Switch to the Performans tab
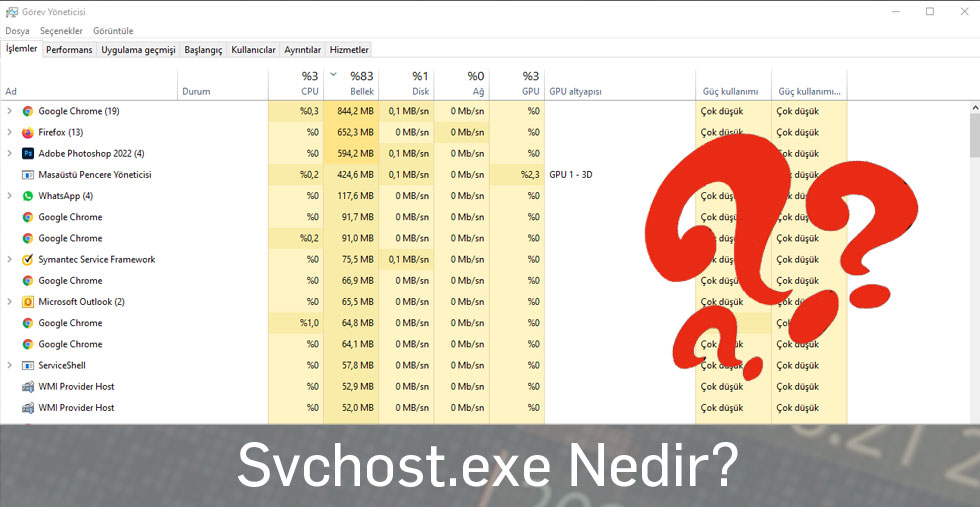The image size is (980, 507). [x=69, y=50]
